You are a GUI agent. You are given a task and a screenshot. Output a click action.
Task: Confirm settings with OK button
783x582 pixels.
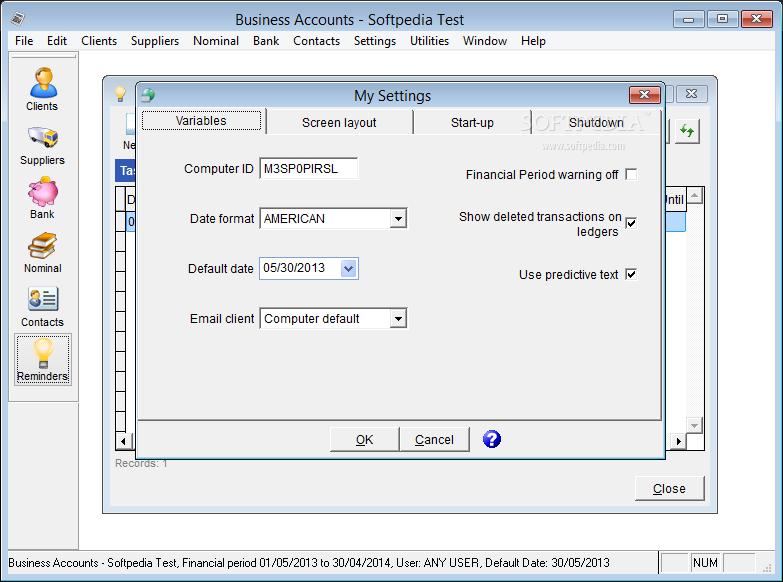(x=365, y=440)
